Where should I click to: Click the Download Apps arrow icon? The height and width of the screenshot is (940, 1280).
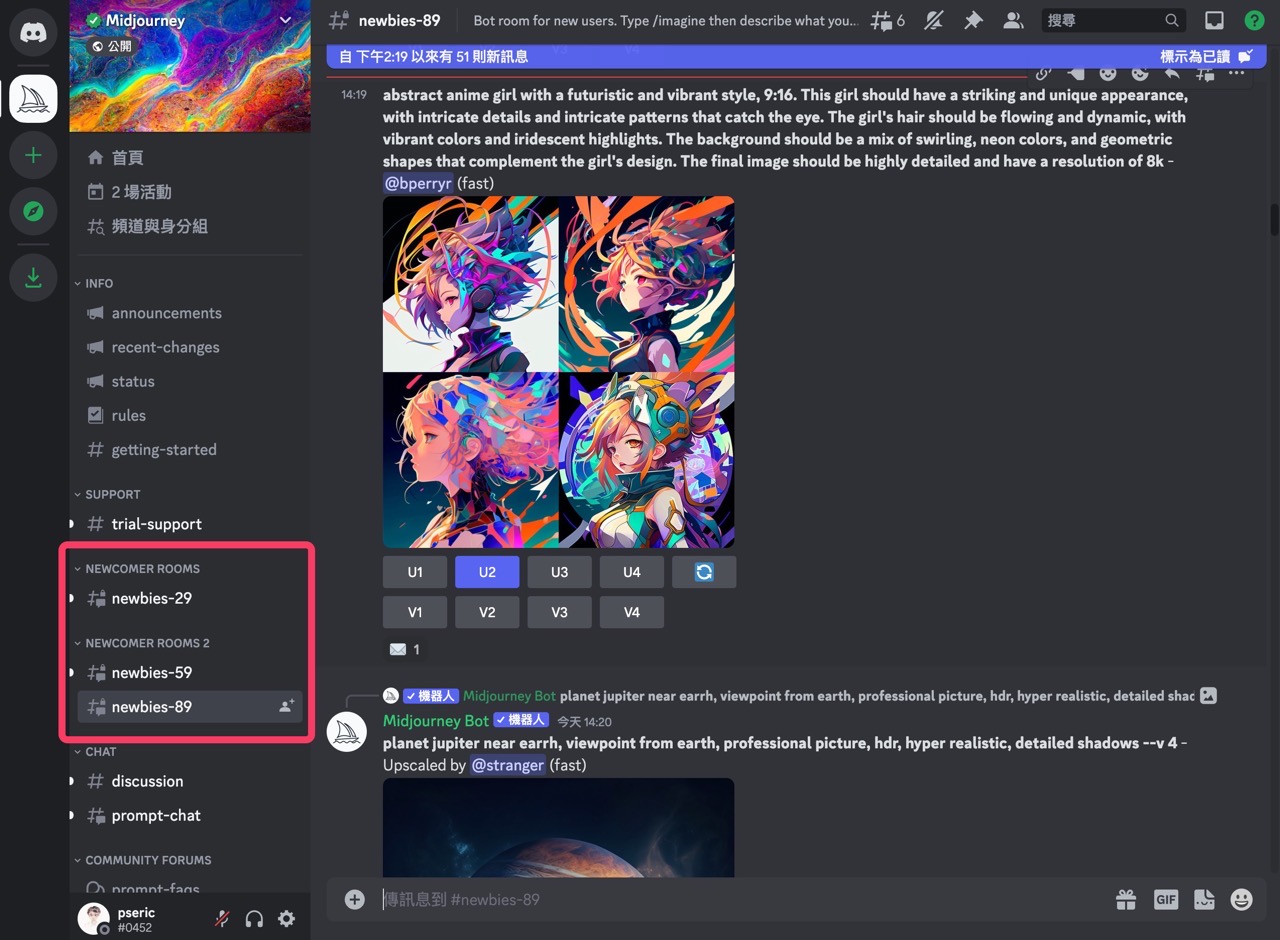pos(33,278)
